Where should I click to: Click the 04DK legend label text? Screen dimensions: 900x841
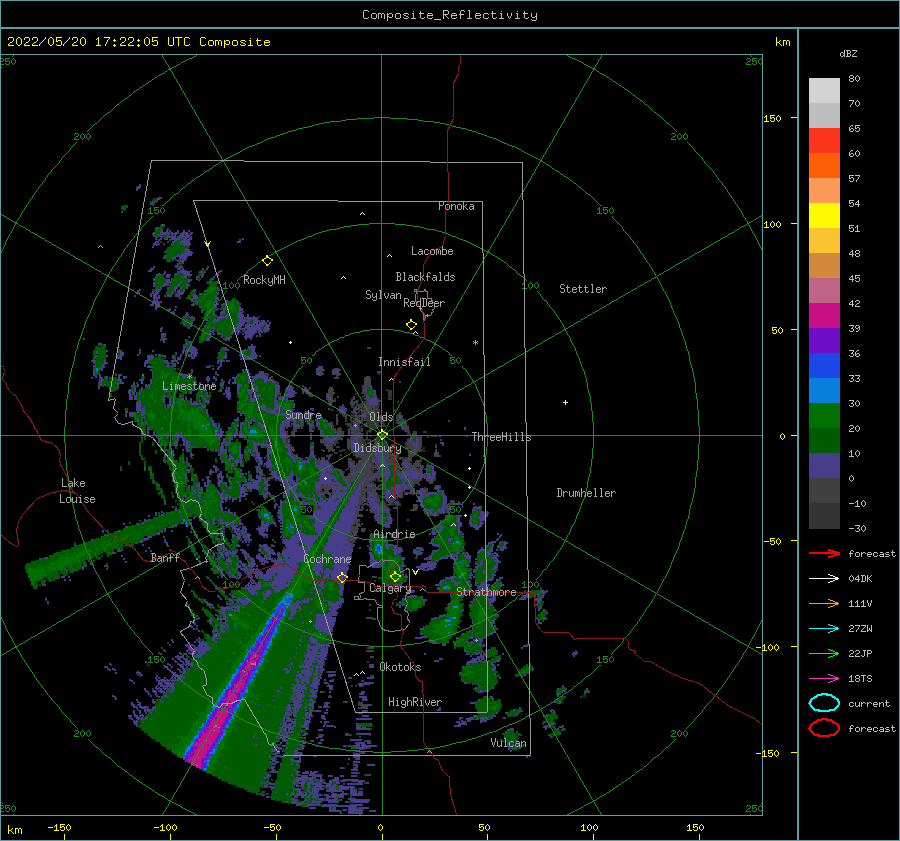tap(860, 578)
